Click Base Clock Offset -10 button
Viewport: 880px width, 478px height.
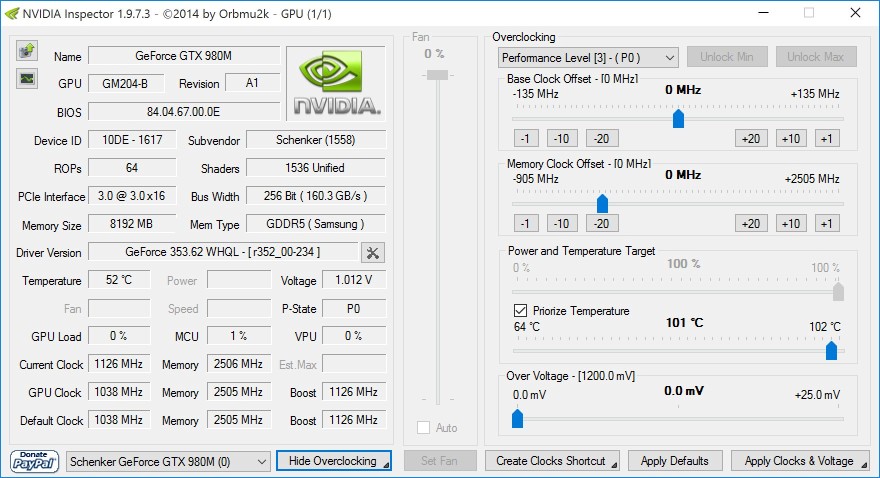coord(562,139)
